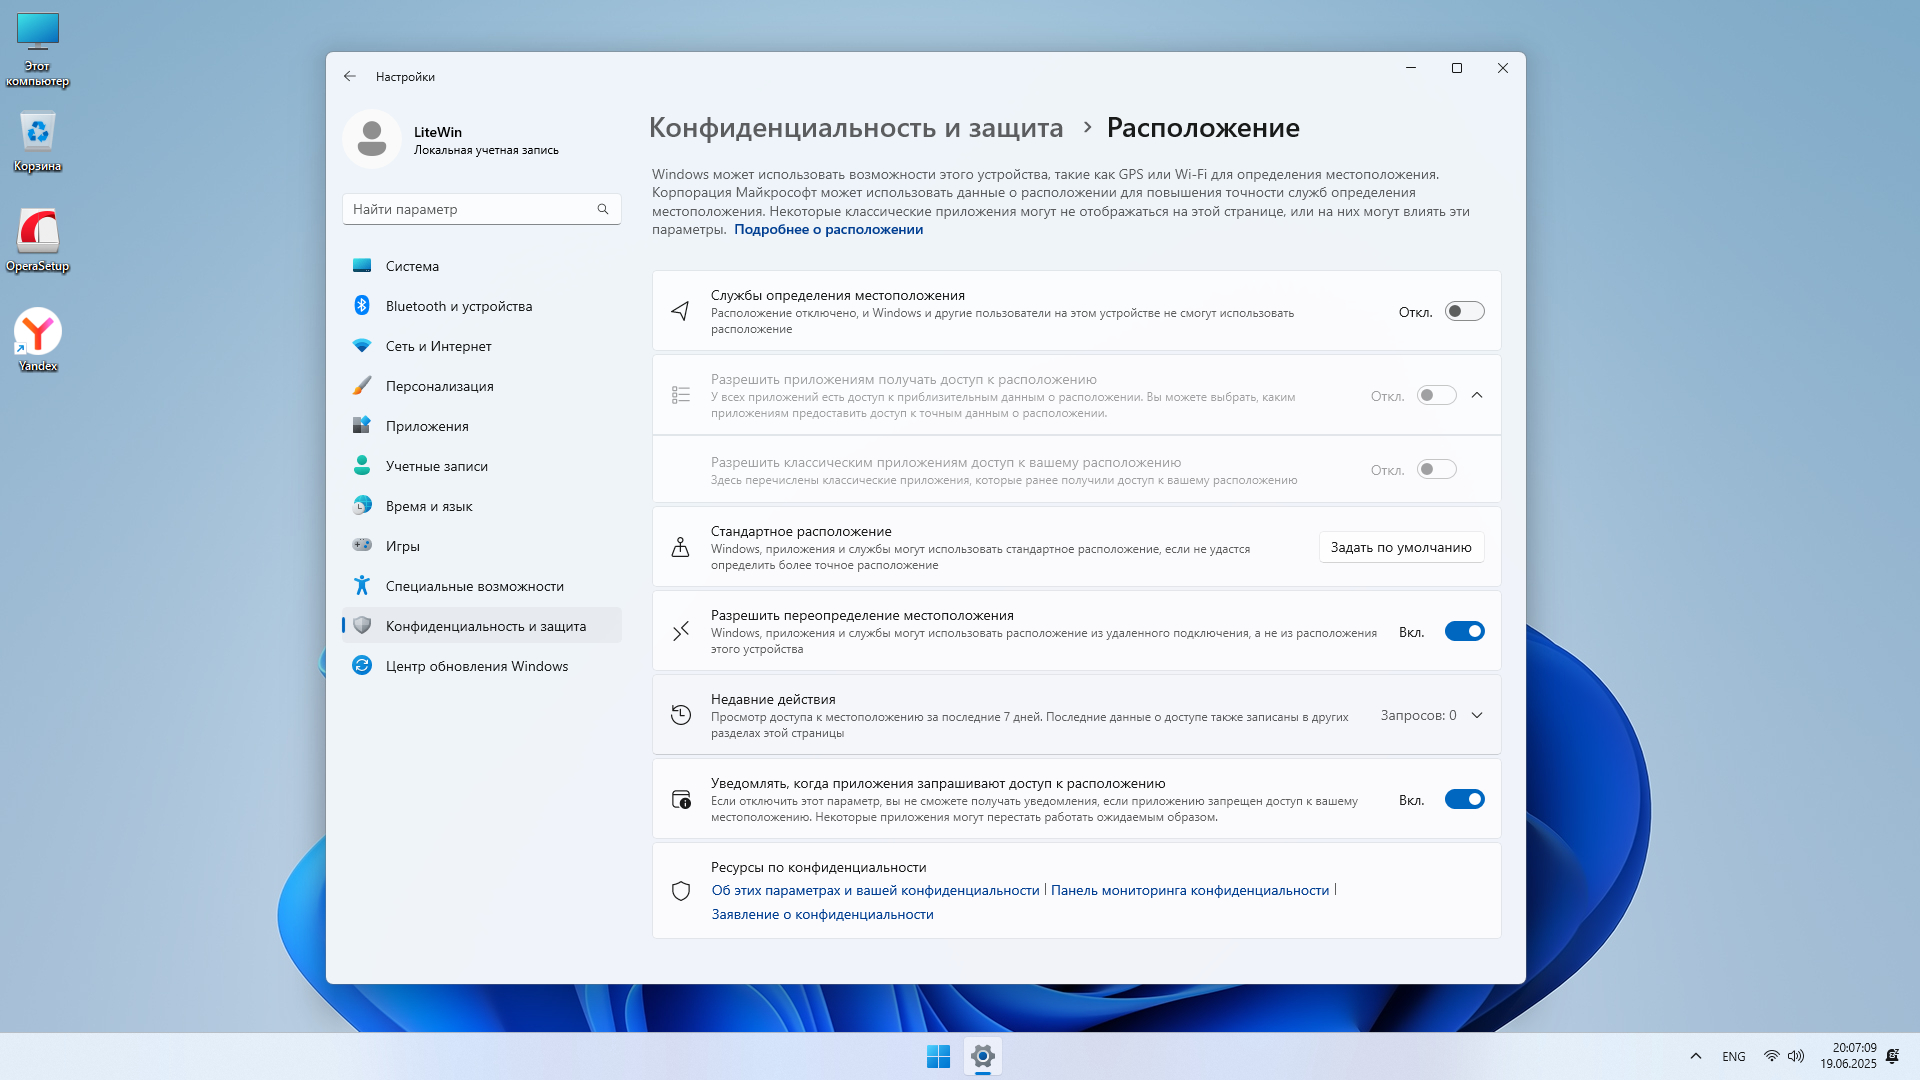Viewport: 1920px width, 1080px height.
Task: Select the Bluetooth и устройства sidebar icon
Action: click(362, 305)
